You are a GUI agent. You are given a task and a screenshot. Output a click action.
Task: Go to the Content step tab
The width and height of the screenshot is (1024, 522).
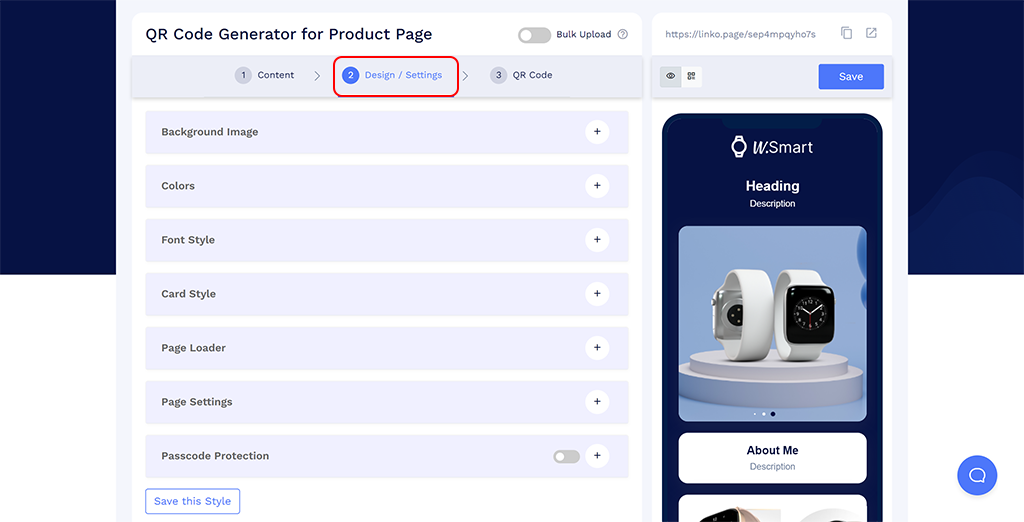(265, 75)
